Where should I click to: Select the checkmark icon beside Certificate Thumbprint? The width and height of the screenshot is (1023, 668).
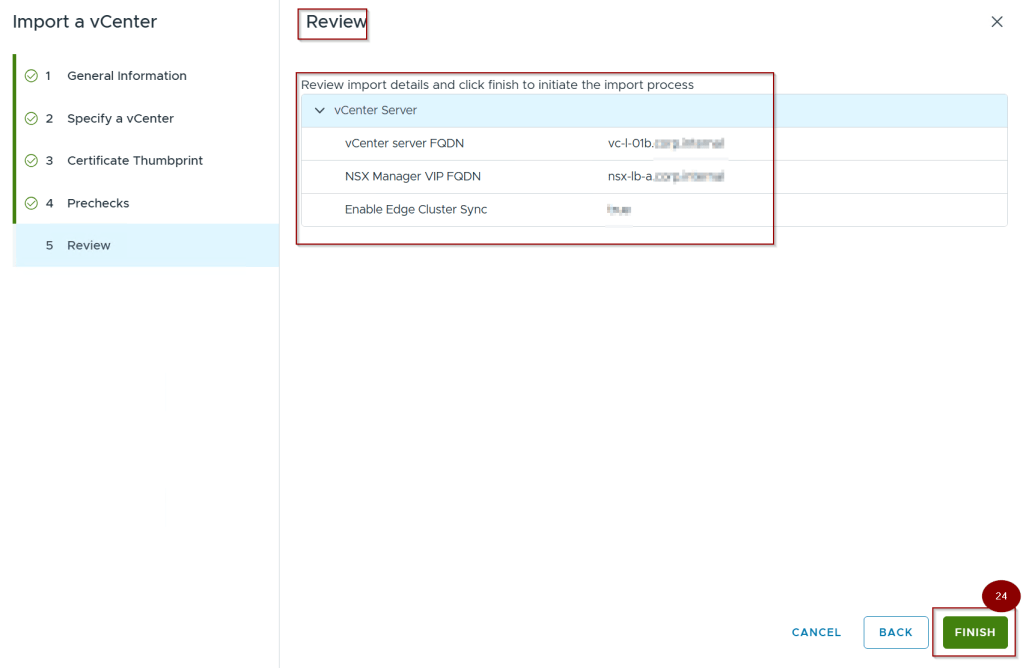[x=31, y=161]
